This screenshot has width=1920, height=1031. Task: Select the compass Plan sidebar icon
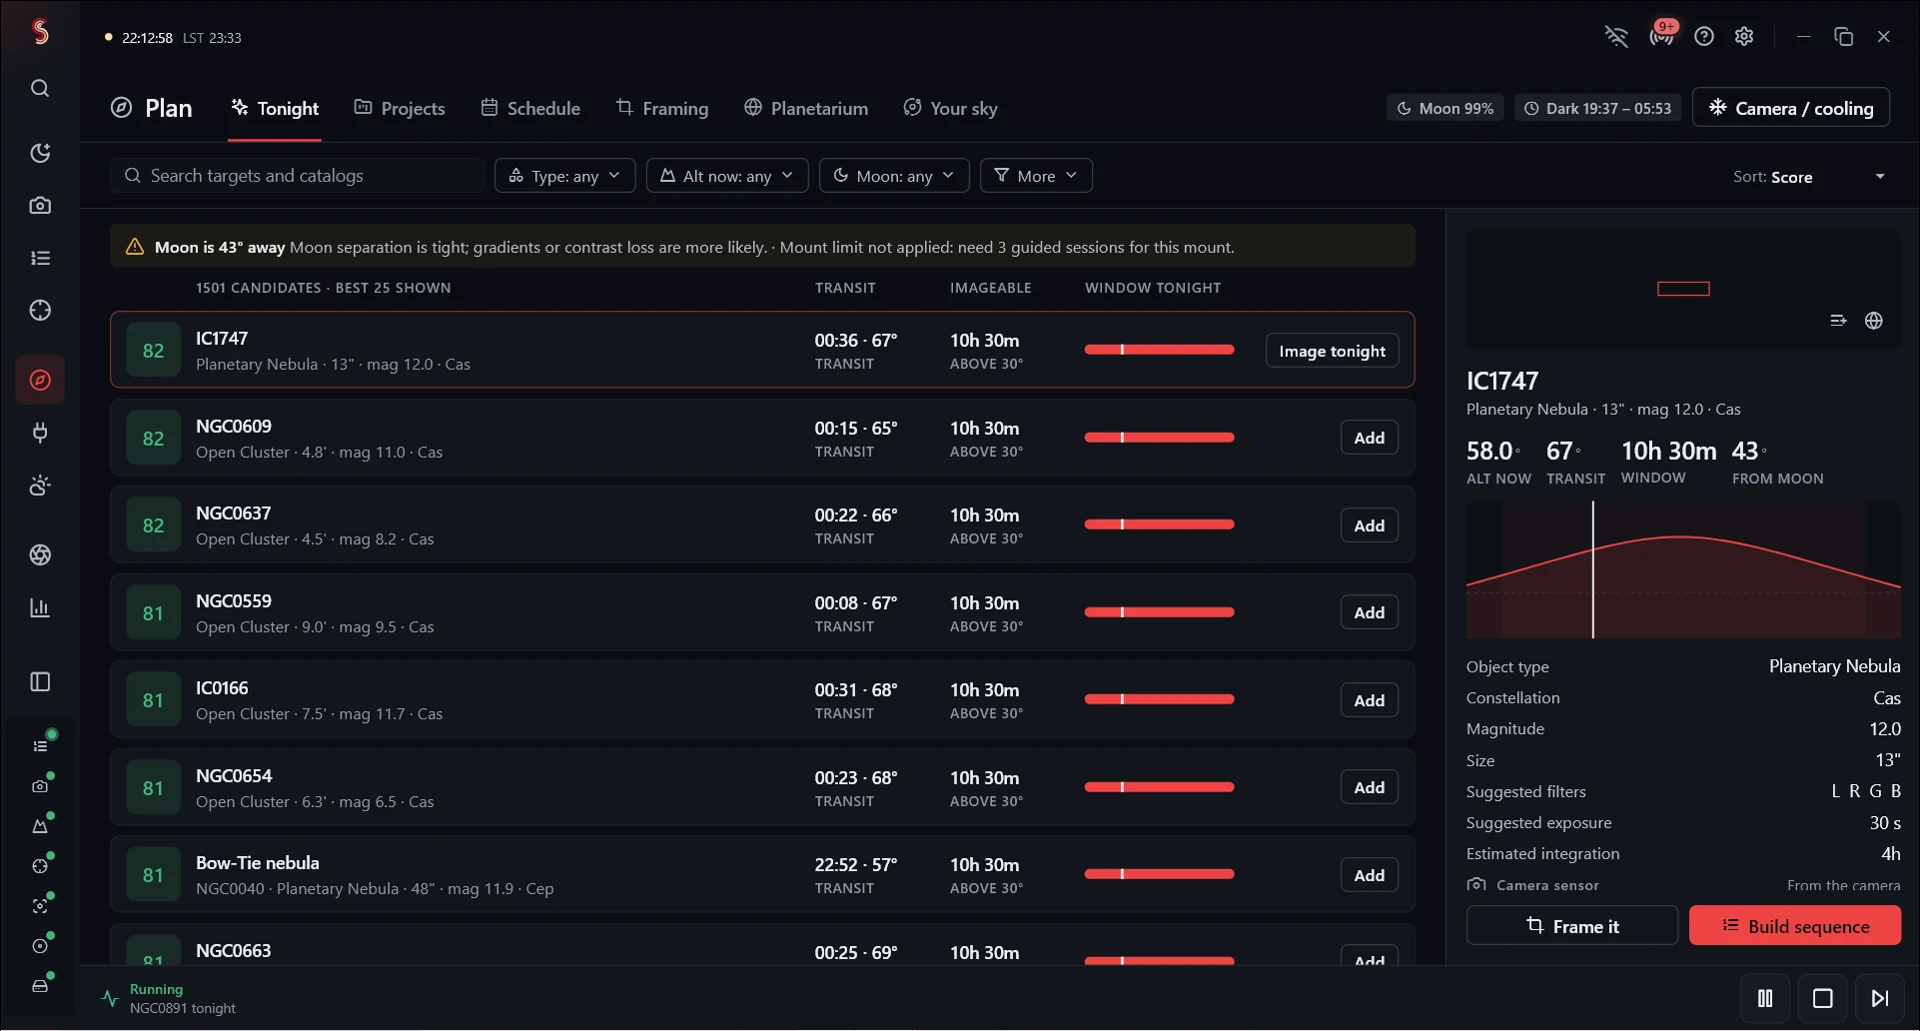point(40,380)
